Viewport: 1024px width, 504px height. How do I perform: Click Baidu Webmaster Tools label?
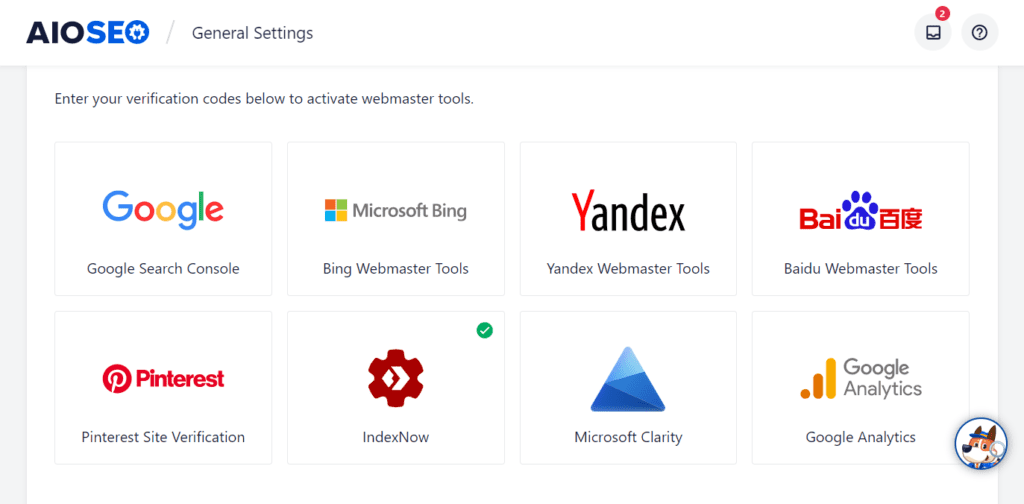(860, 268)
